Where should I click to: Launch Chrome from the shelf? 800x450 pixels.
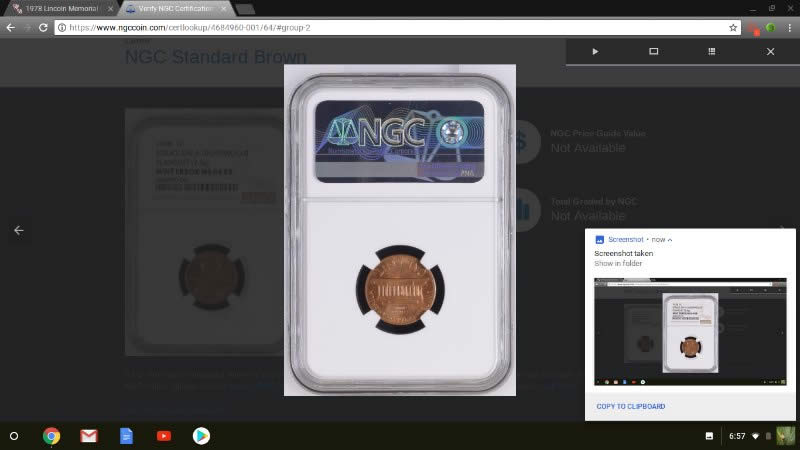(x=51, y=436)
